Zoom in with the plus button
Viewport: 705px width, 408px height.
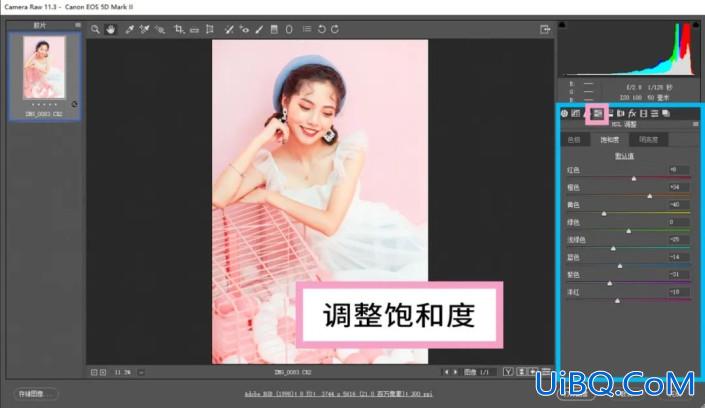coord(103,372)
